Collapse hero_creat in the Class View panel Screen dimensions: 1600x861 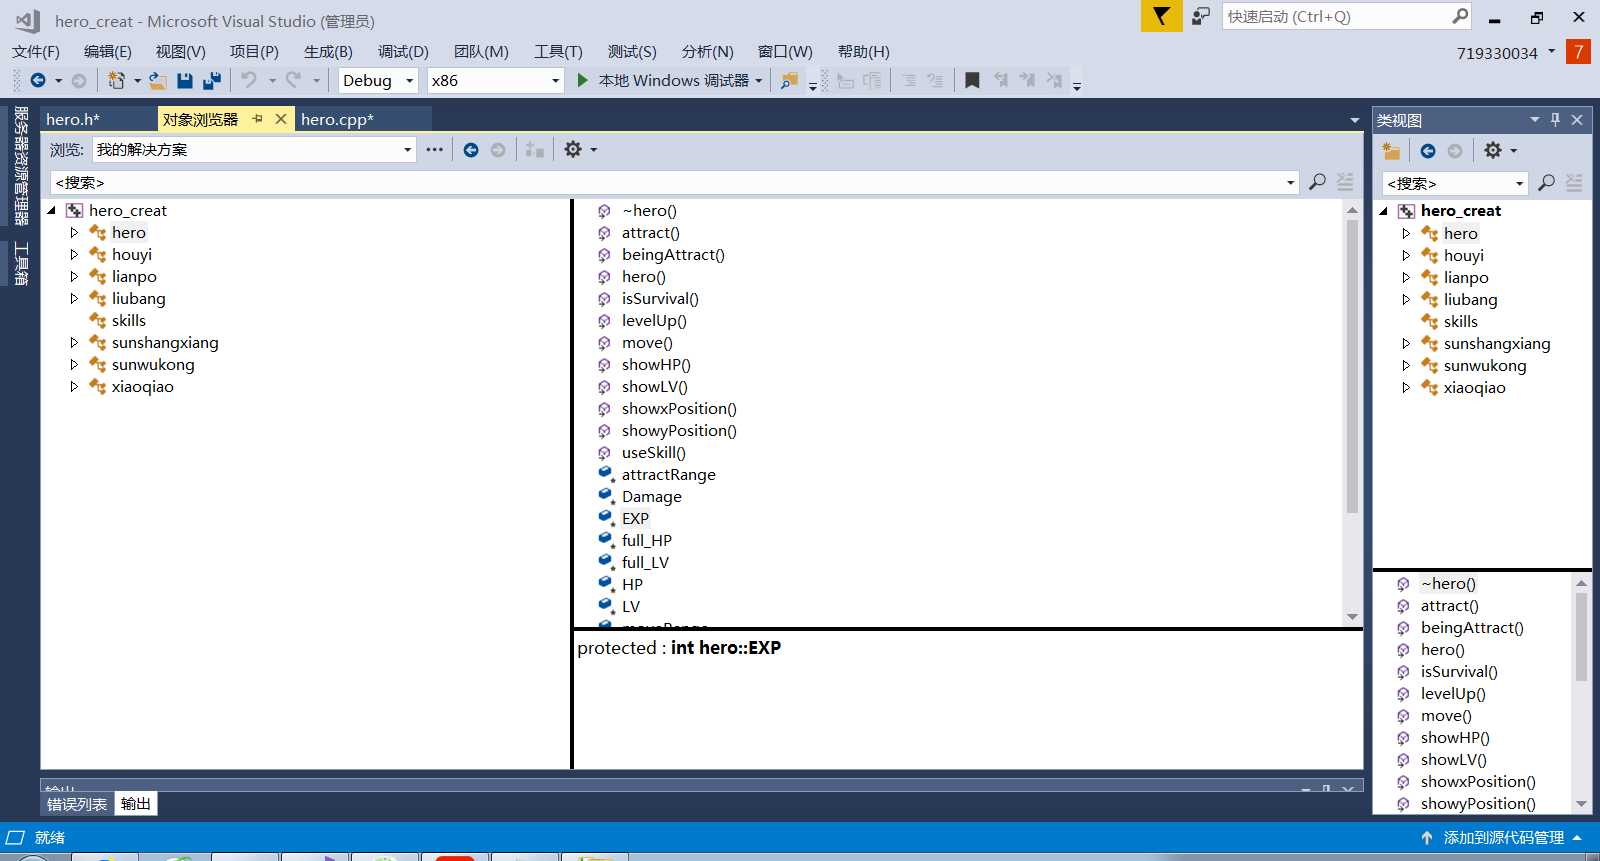(1383, 211)
